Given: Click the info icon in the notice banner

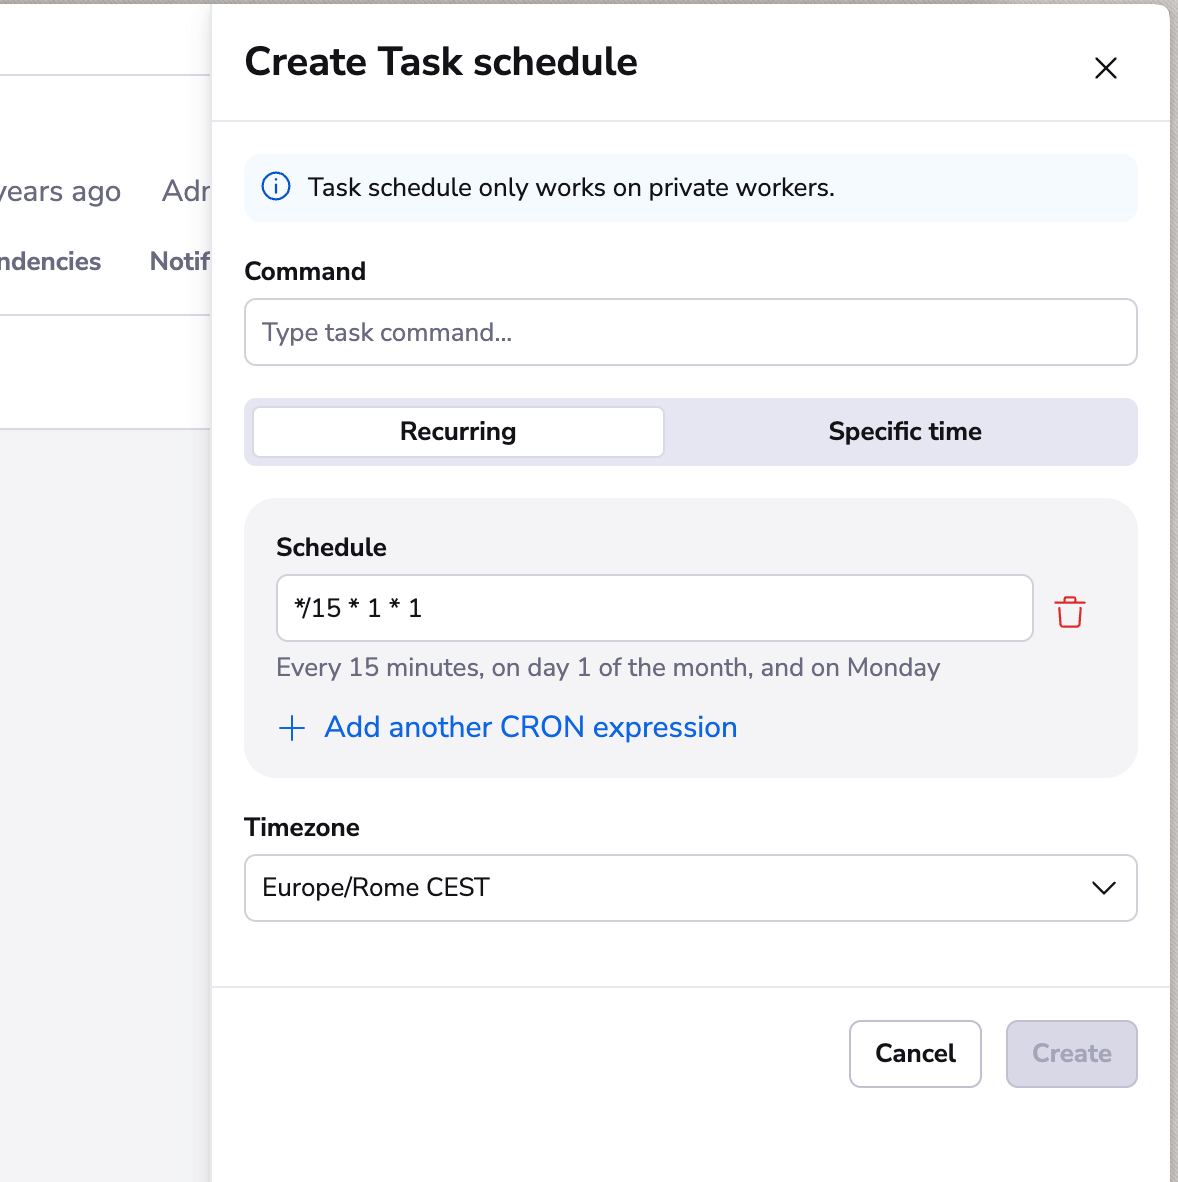Looking at the screenshot, I should tap(275, 186).
